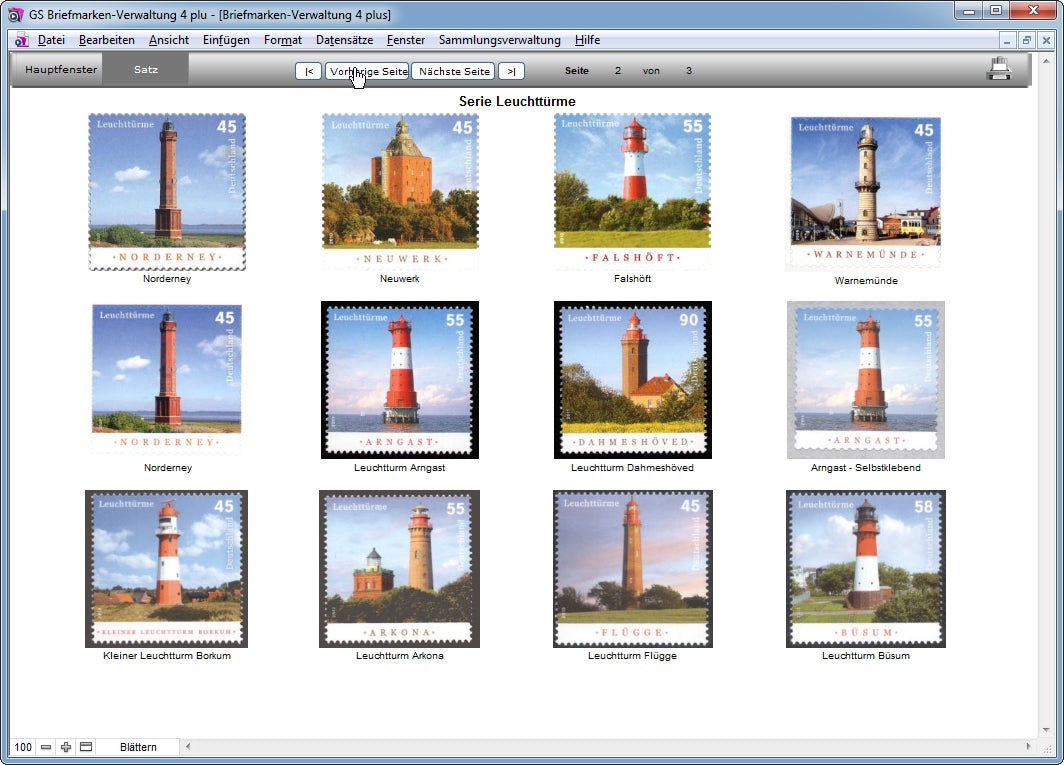The height and width of the screenshot is (765, 1064).
Task: Click the Büsum lighthouse stamp
Action: [x=865, y=568]
